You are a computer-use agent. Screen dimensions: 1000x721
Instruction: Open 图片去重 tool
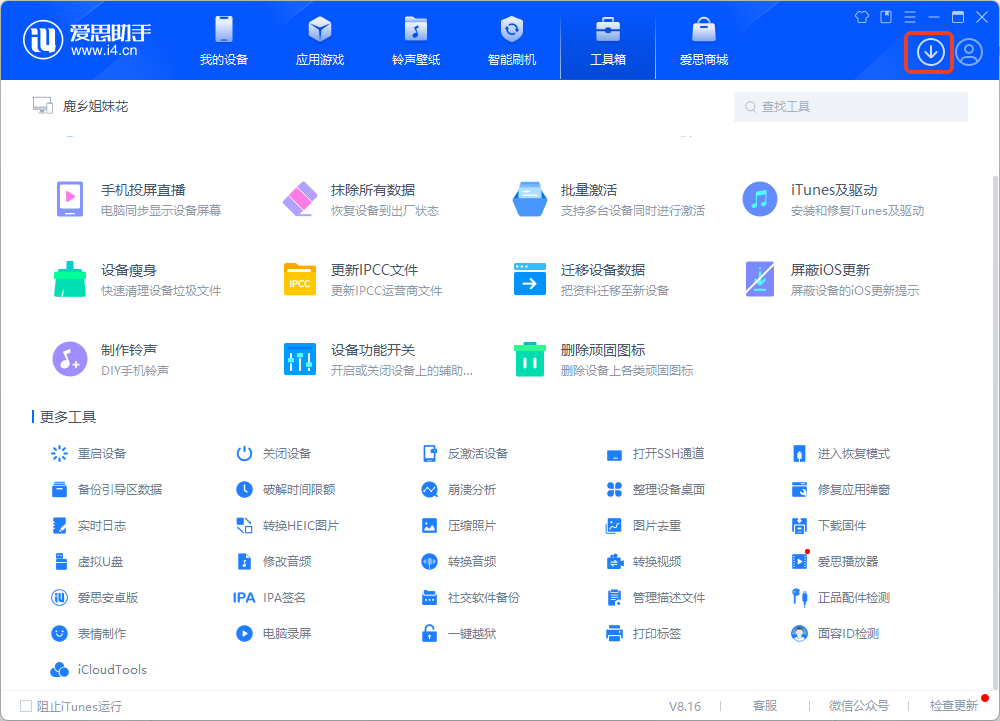pyautogui.click(x=643, y=525)
